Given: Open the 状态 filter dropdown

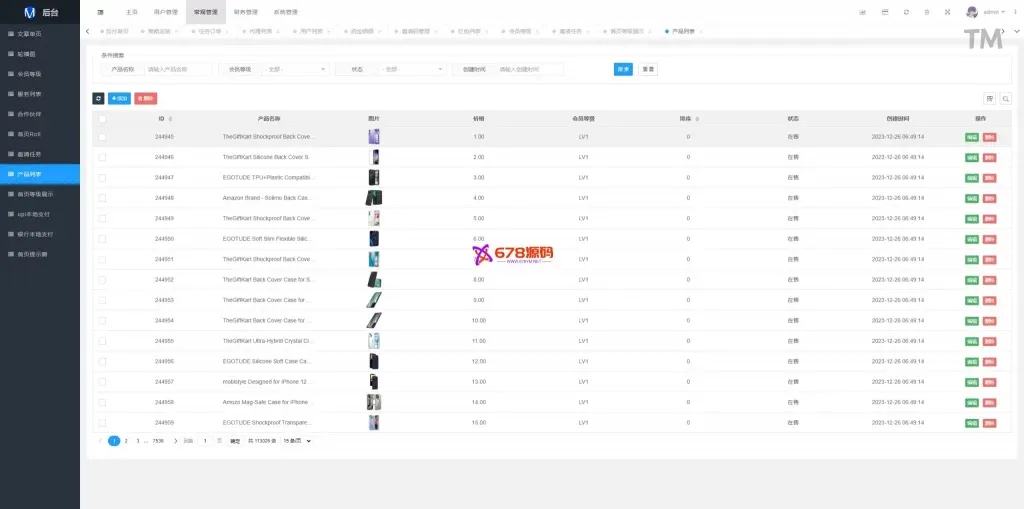Looking at the screenshot, I should tap(412, 70).
